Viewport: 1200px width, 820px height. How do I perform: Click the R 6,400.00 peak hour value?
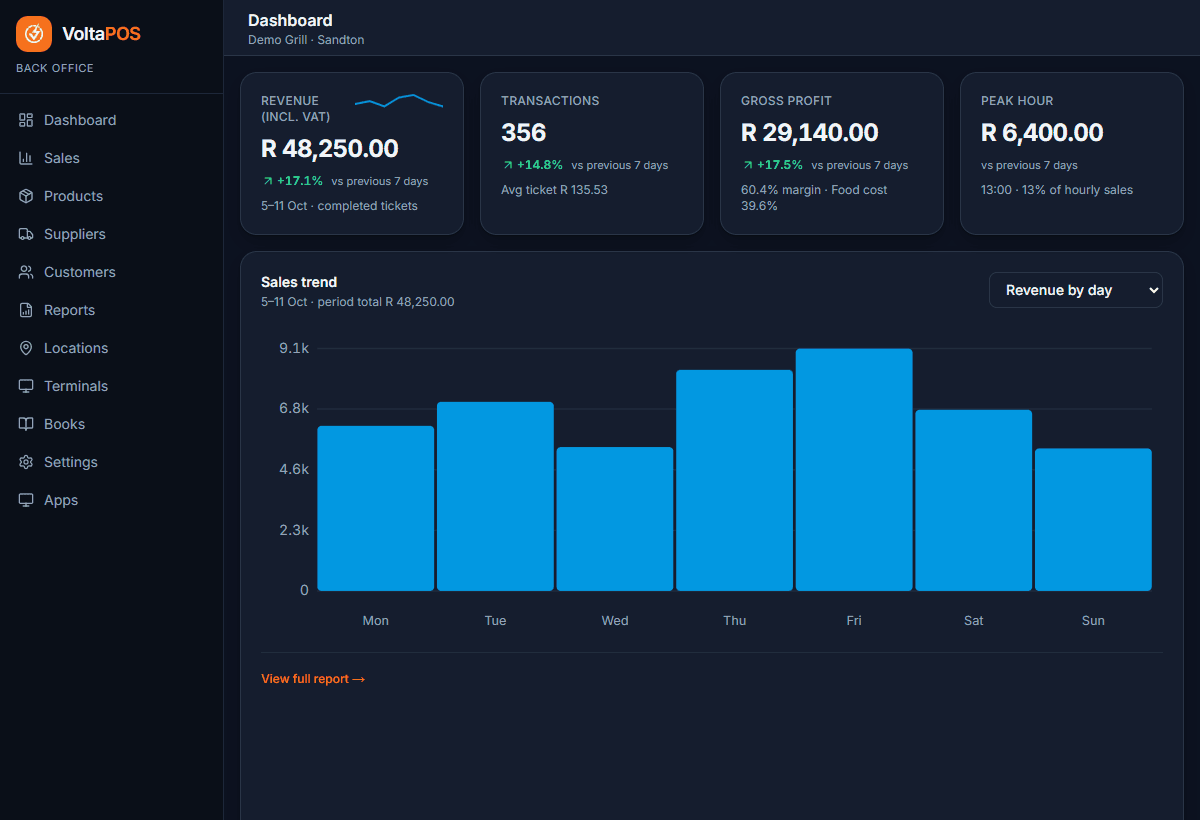pyautogui.click(x=1042, y=133)
